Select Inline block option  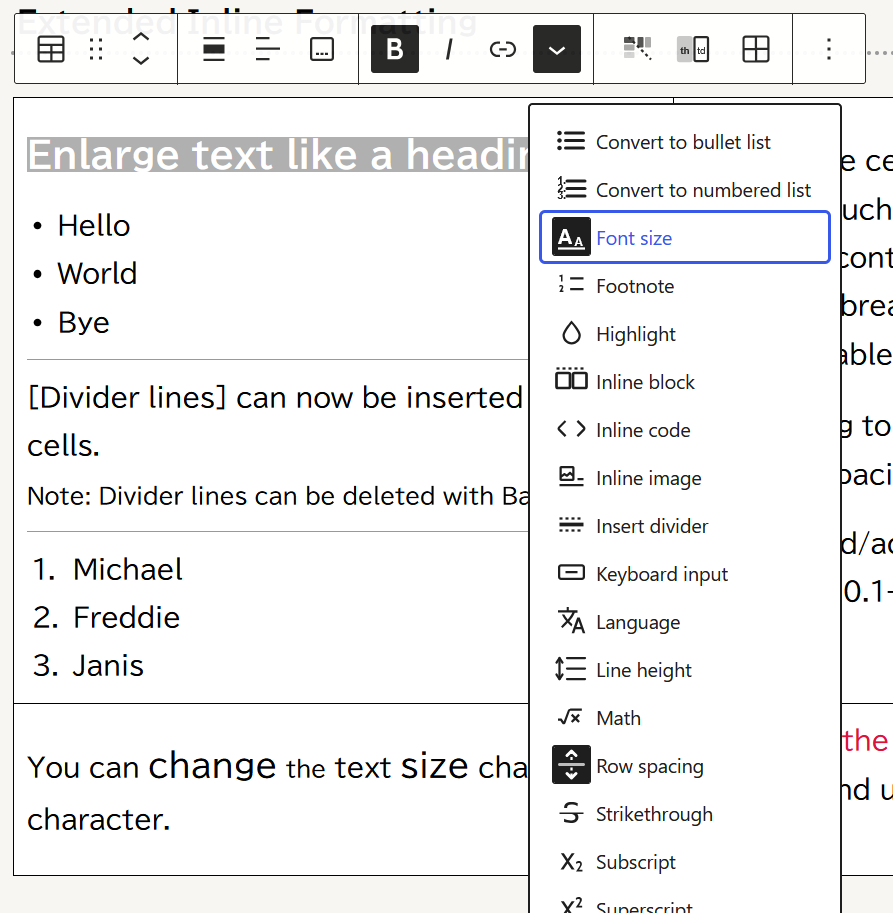pyautogui.click(x=685, y=382)
